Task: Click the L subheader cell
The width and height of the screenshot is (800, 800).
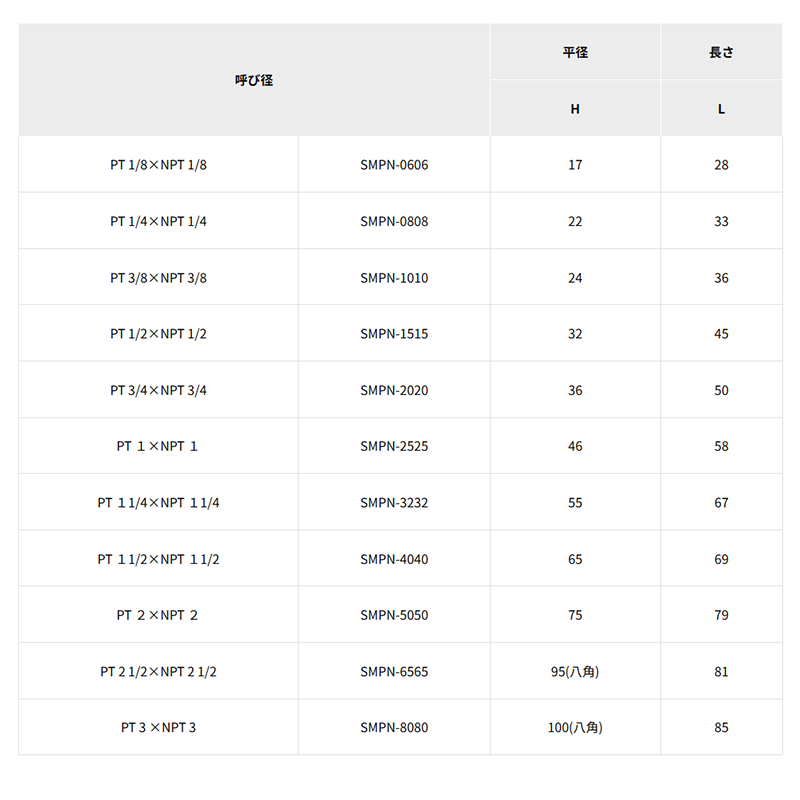Action: point(721,109)
